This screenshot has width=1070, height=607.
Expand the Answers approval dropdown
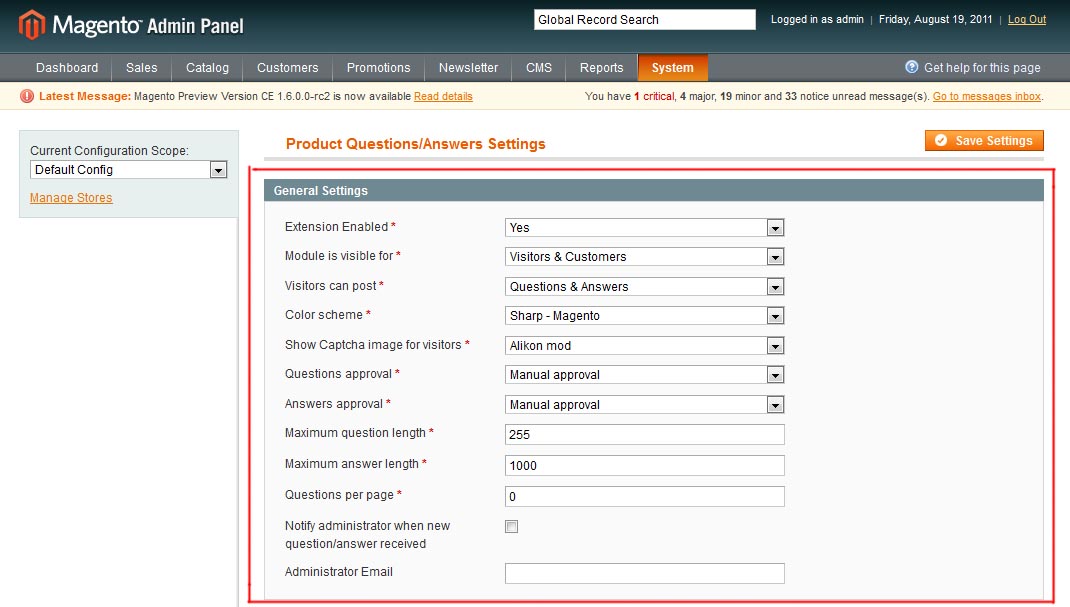644,404
